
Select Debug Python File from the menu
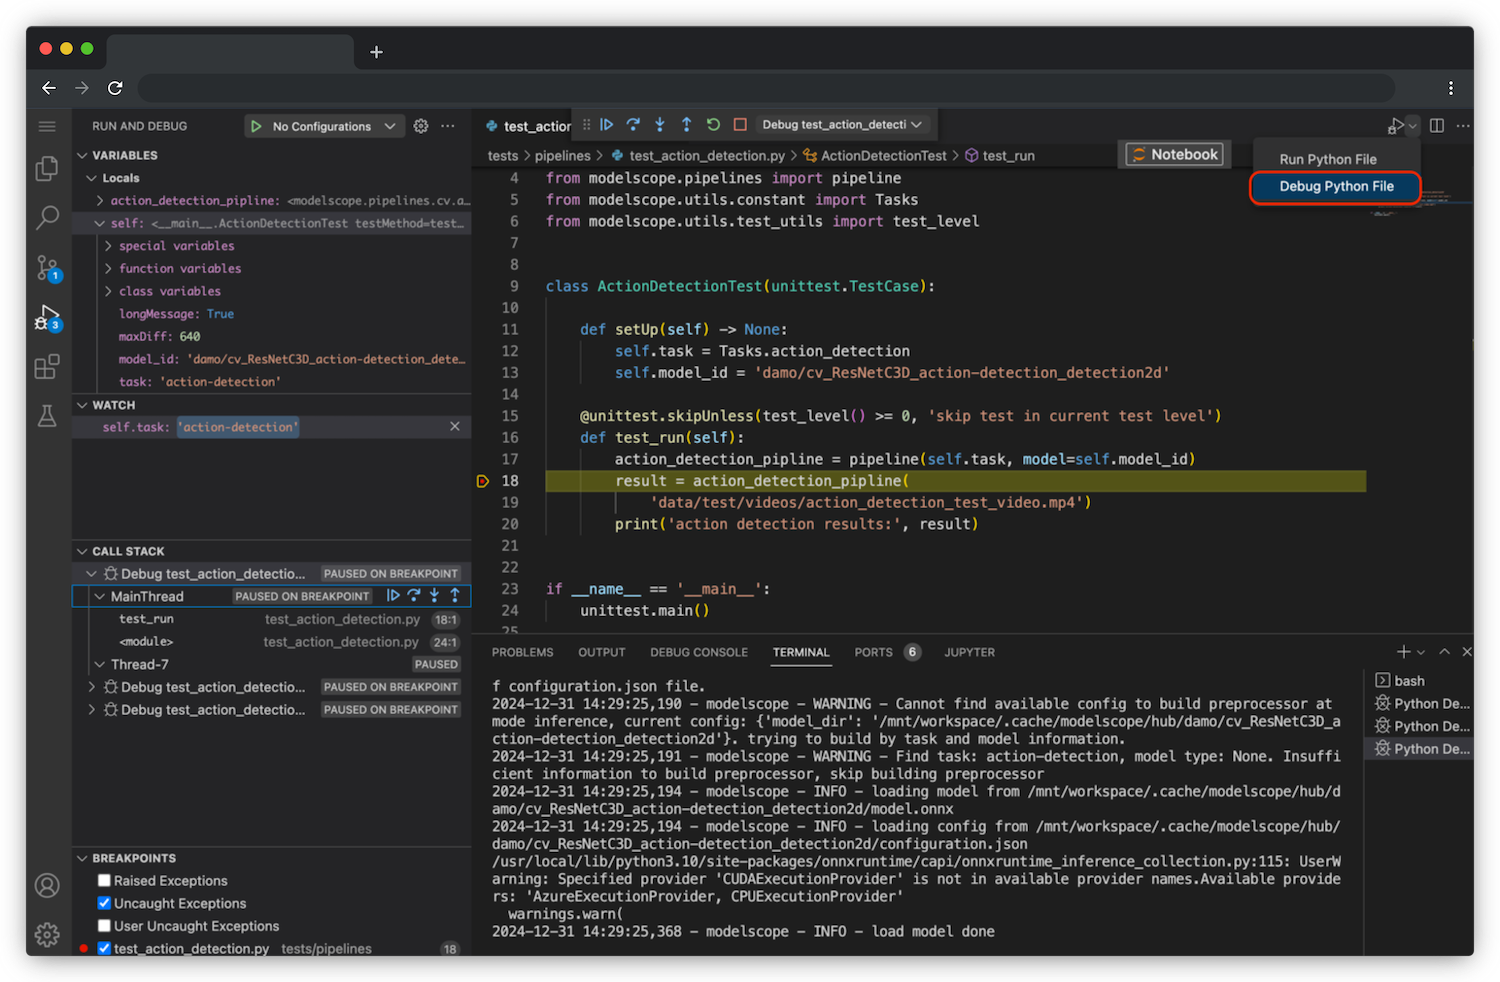[x=1335, y=186]
